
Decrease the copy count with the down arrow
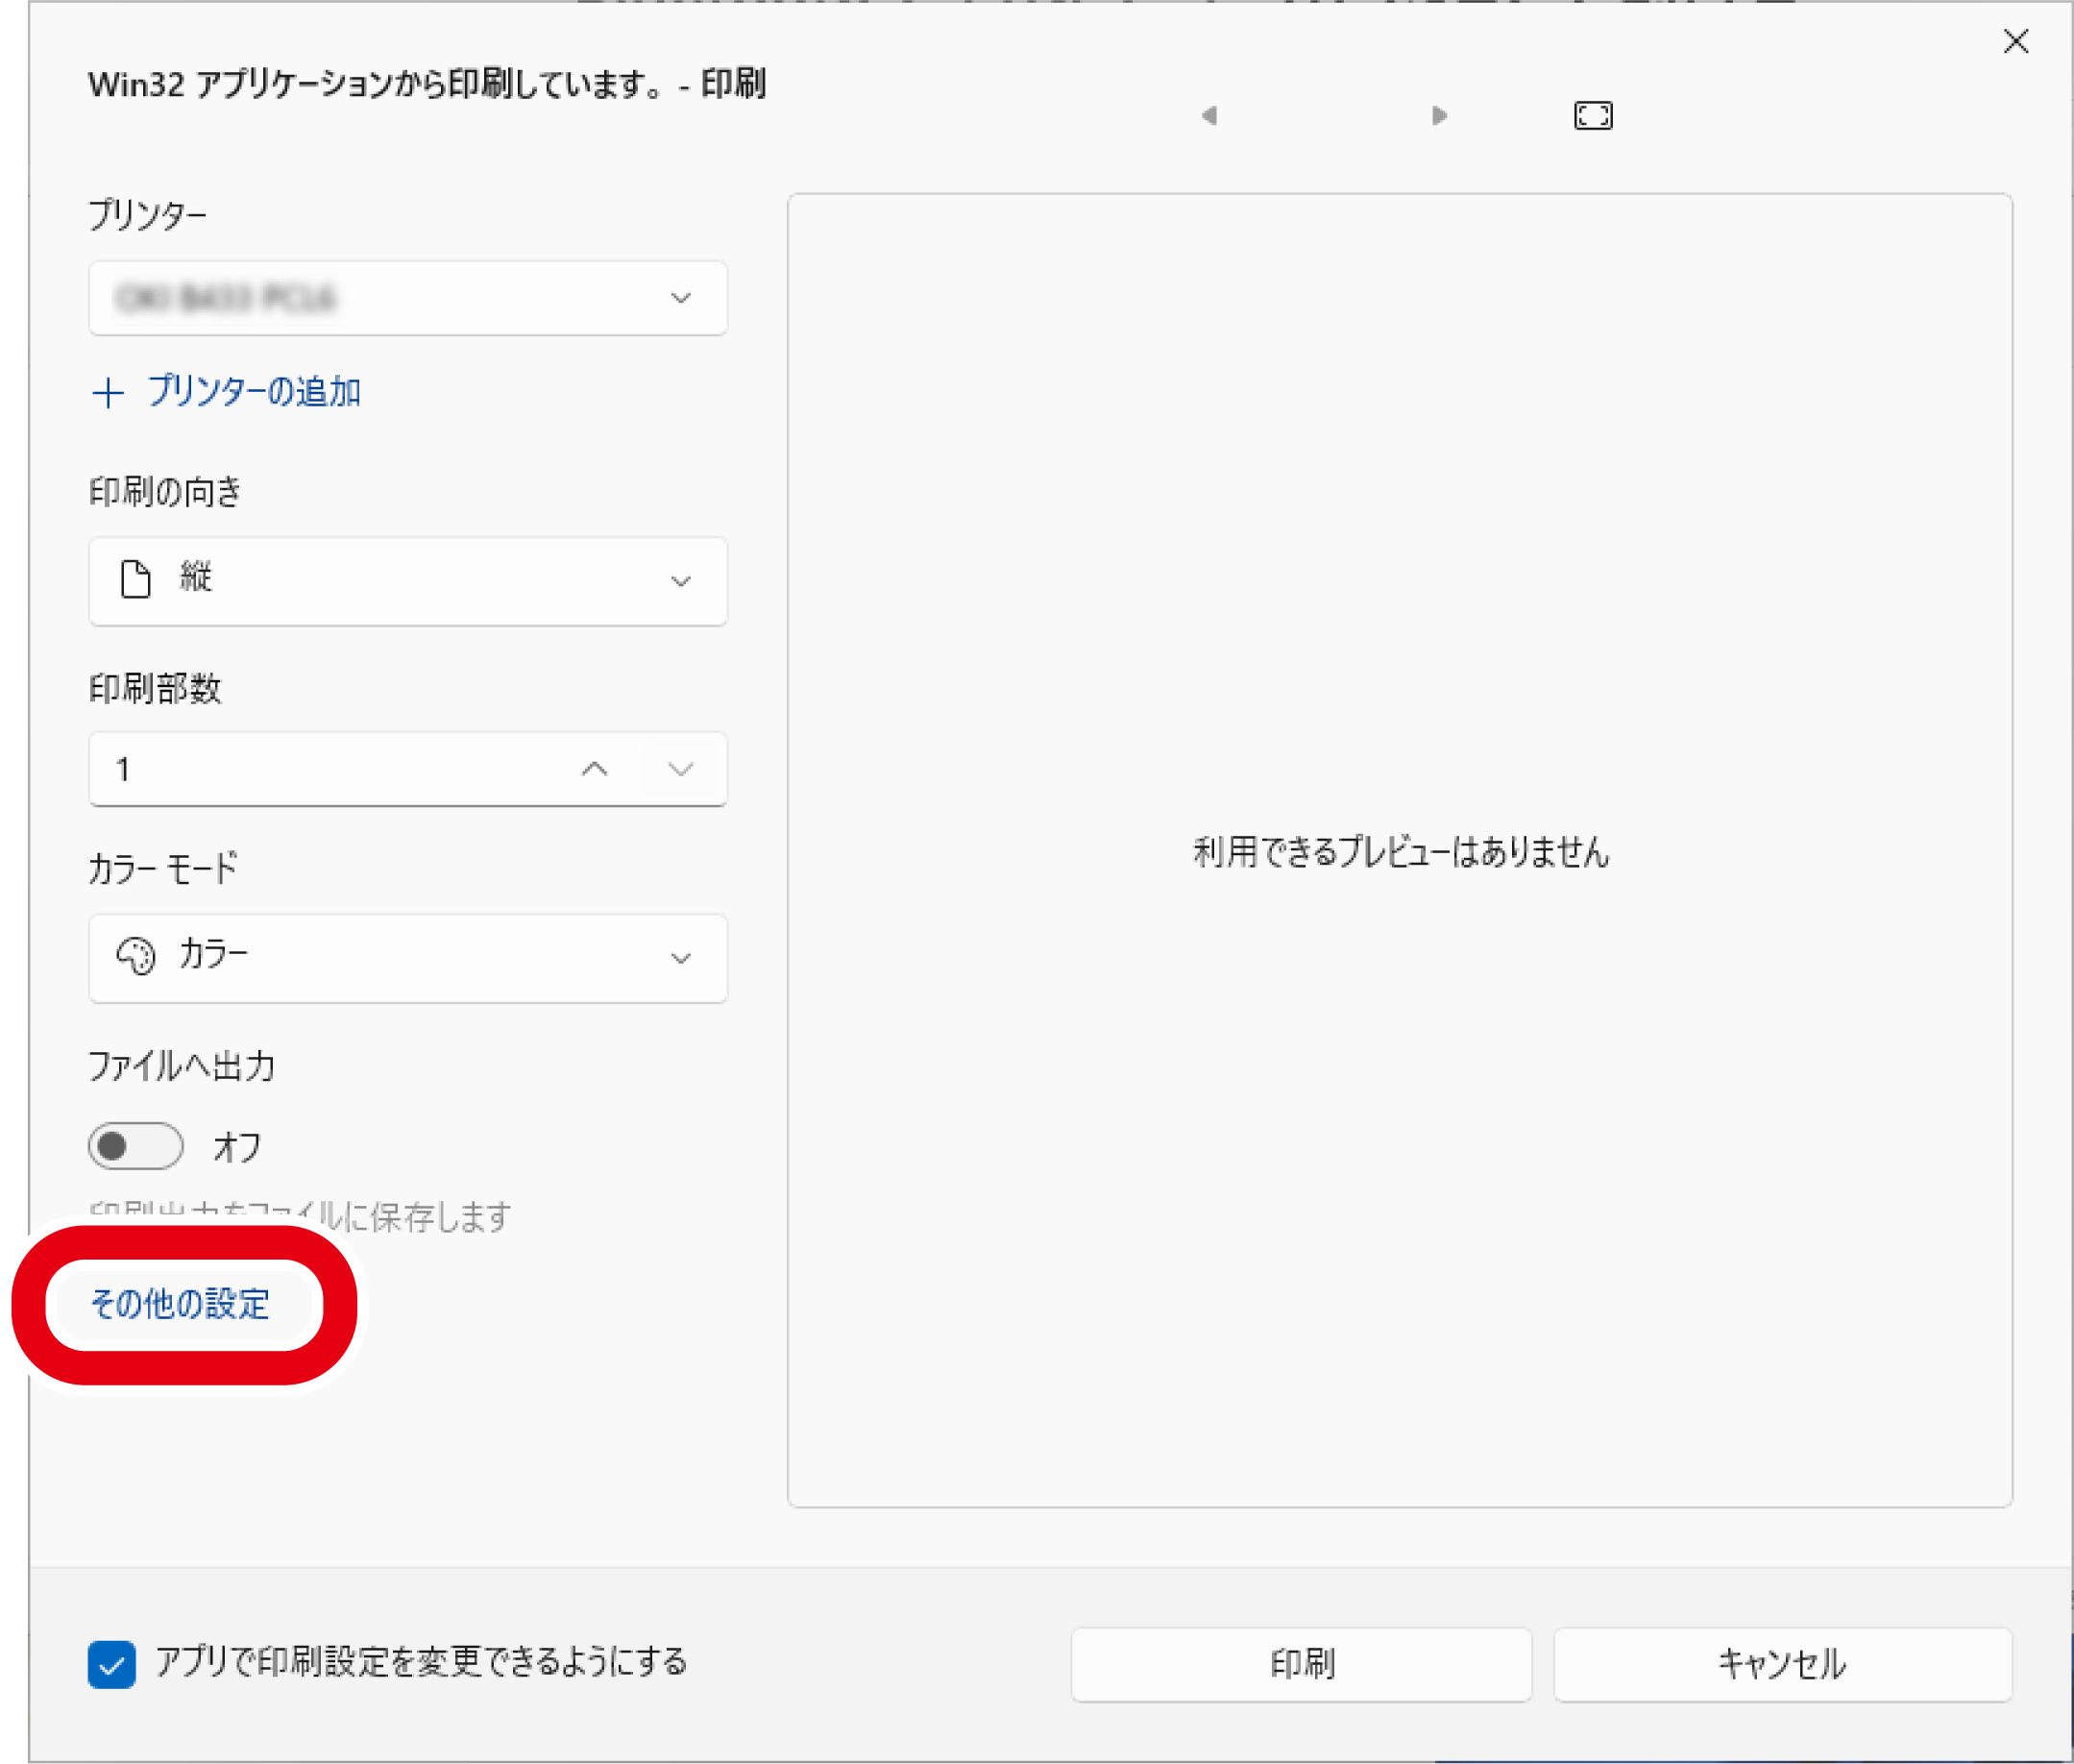point(681,769)
